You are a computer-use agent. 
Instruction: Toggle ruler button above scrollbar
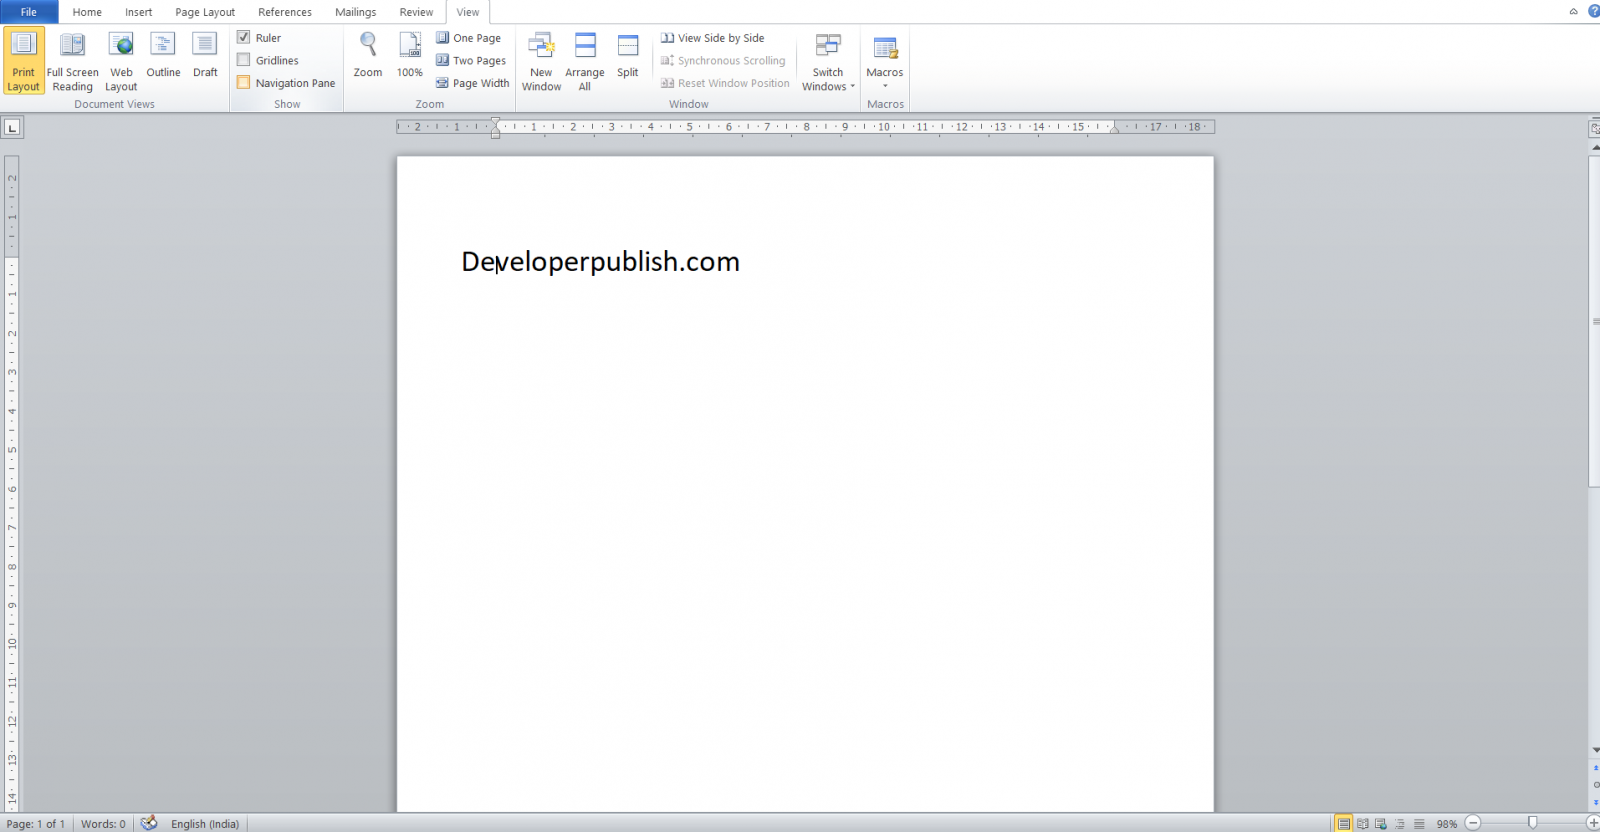pos(1595,128)
